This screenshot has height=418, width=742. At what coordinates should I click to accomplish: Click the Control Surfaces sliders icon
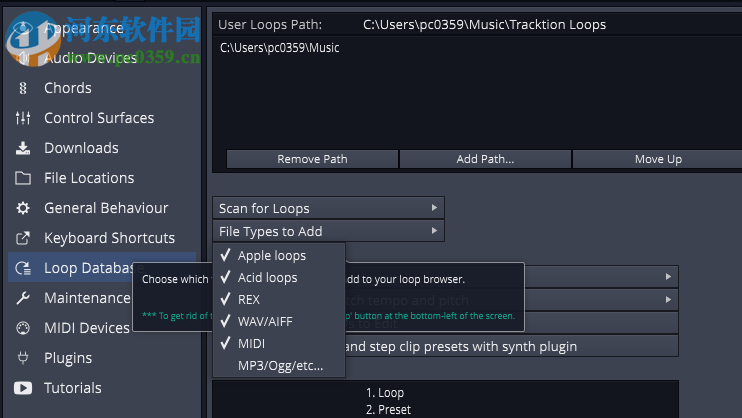pyautogui.click(x=23, y=118)
